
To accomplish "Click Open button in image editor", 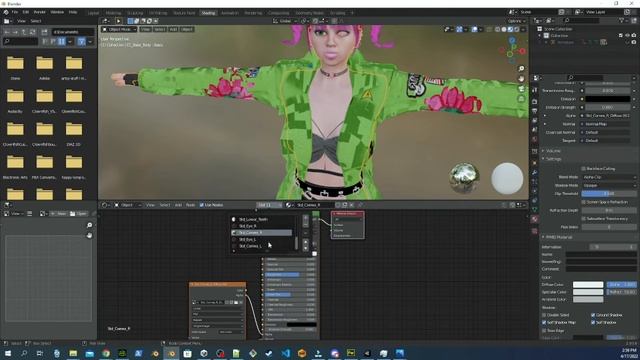I will click(78, 213).
